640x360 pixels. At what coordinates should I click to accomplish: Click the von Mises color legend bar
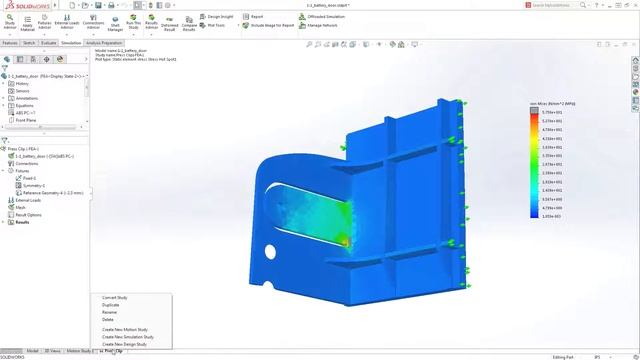(x=534, y=163)
